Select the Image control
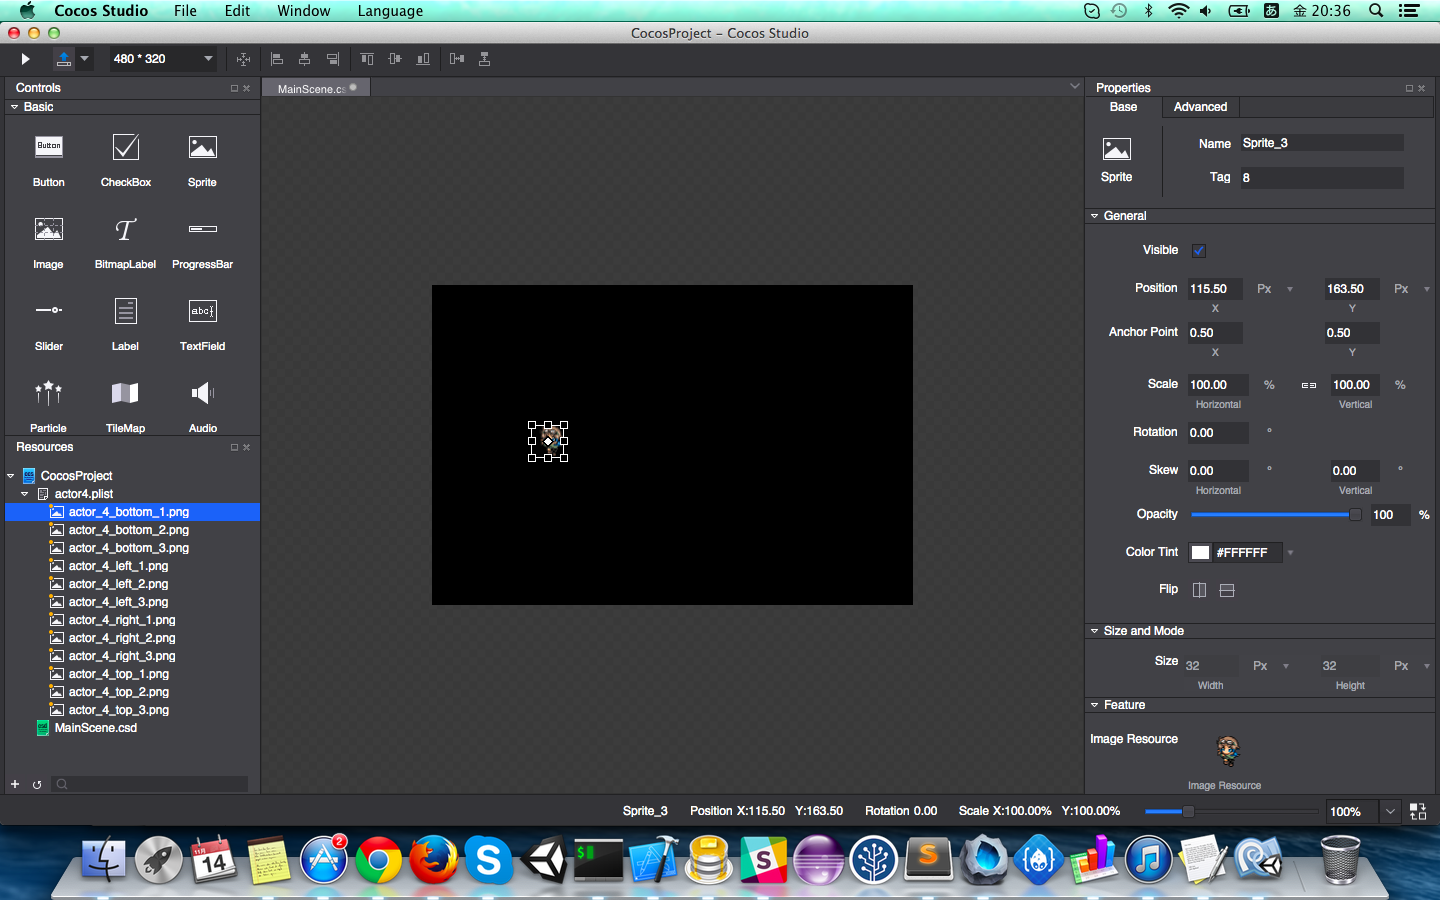 (49, 242)
